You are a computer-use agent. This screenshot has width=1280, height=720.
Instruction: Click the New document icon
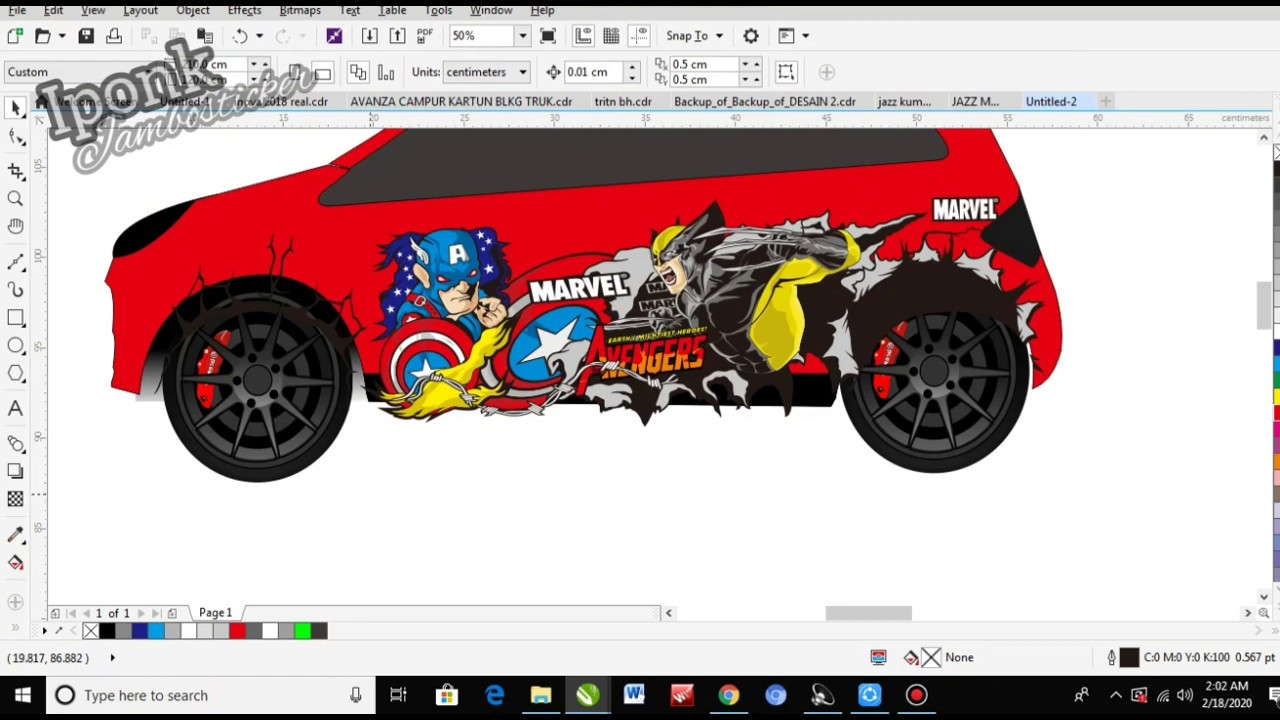pyautogui.click(x=14, y=36)
